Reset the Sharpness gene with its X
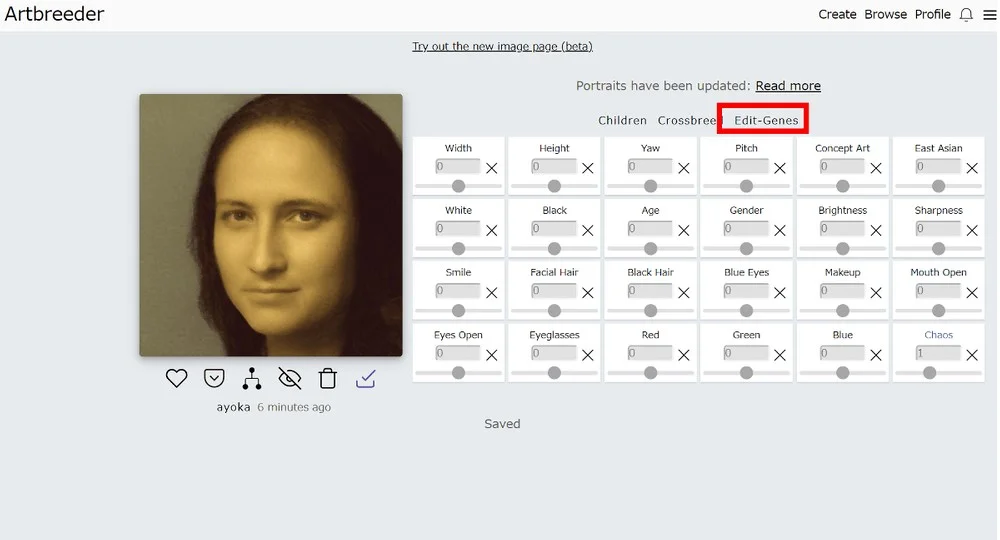This screenshot has height=540, width=1000. point(971,230)
